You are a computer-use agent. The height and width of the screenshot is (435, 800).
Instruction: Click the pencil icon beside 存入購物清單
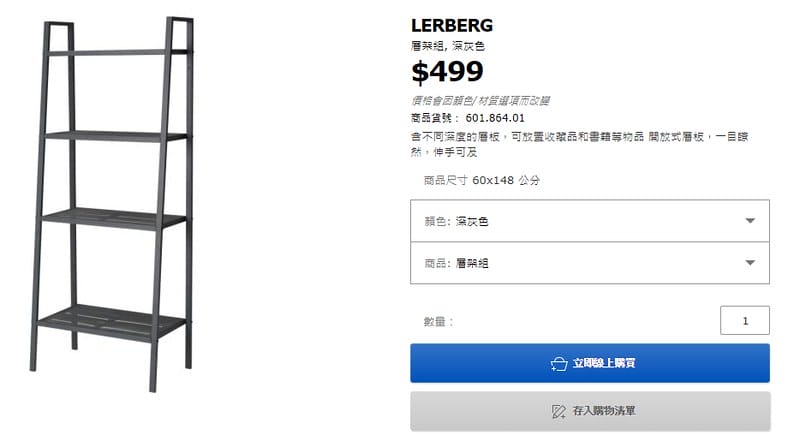558,411
